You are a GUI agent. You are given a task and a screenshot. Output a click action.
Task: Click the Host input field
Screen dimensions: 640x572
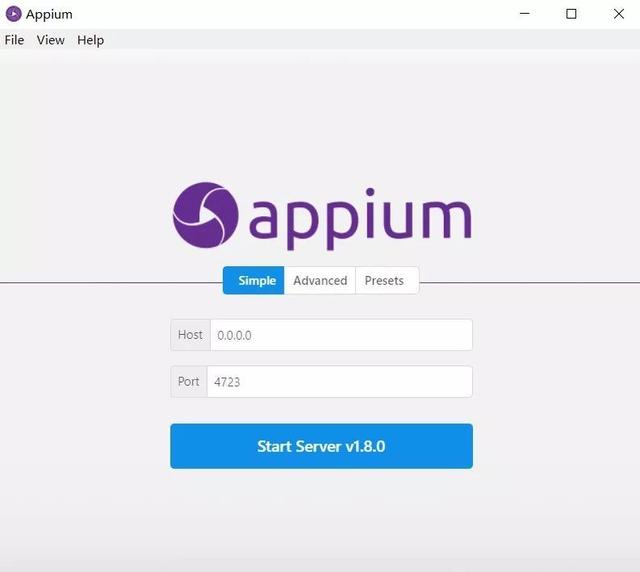[x=341, y=335]
